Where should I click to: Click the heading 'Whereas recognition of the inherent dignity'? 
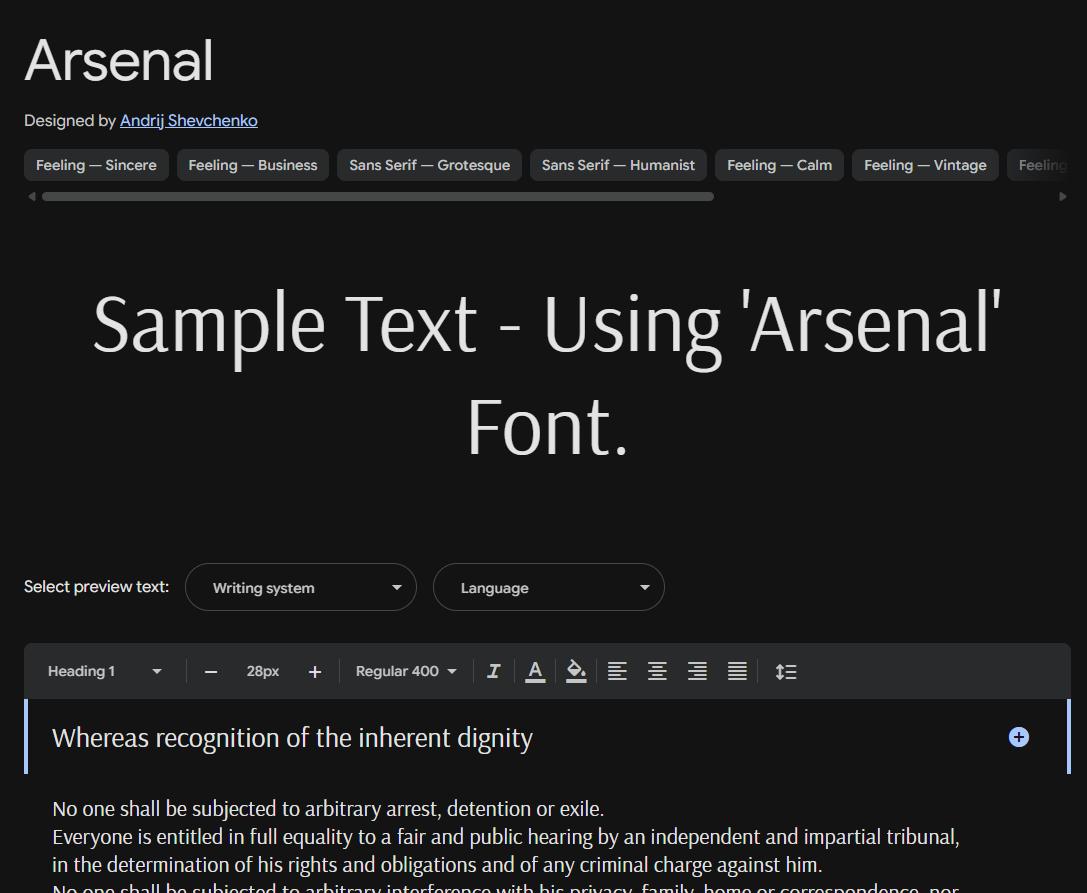pos(292,738)
